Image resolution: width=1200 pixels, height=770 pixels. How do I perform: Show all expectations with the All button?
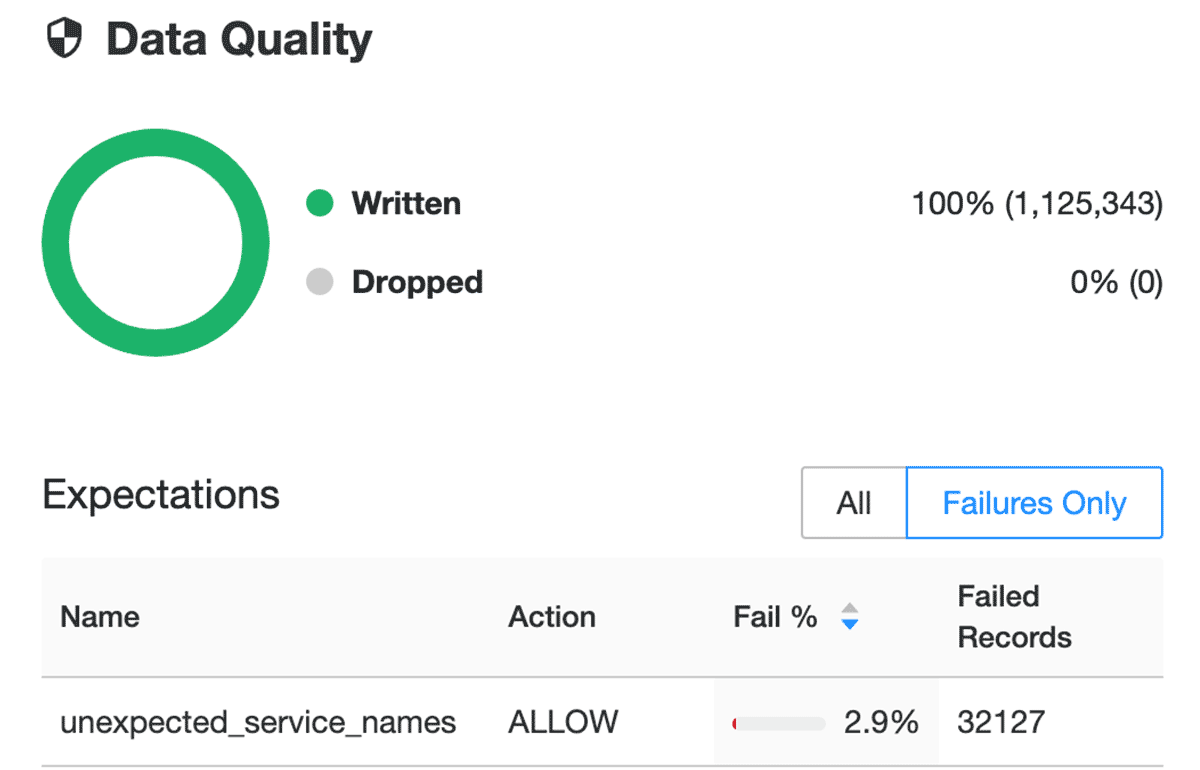[853, 502]
